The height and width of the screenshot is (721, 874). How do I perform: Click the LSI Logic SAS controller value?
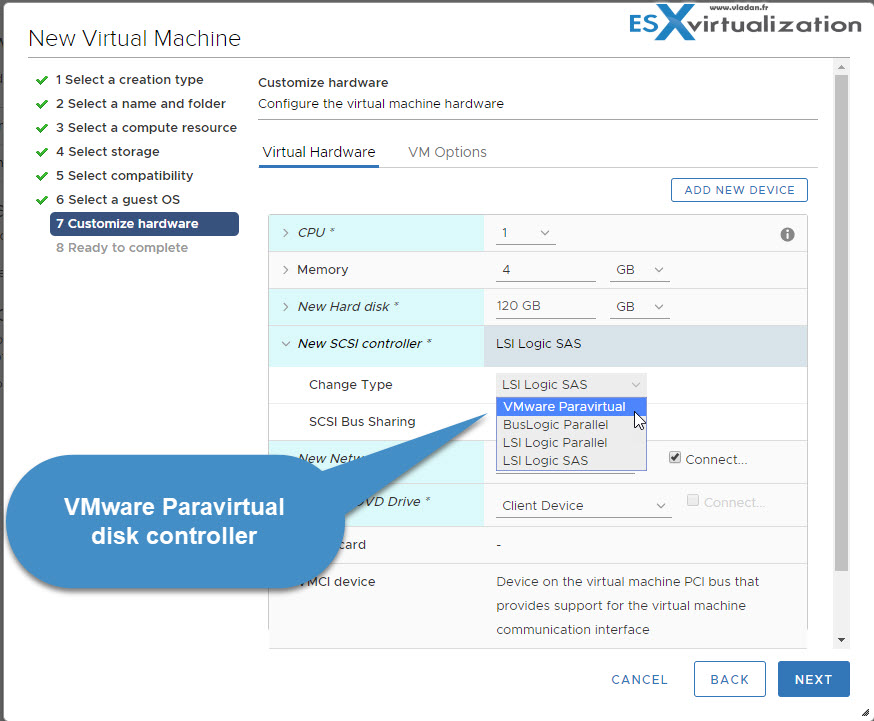pos(538,344)
